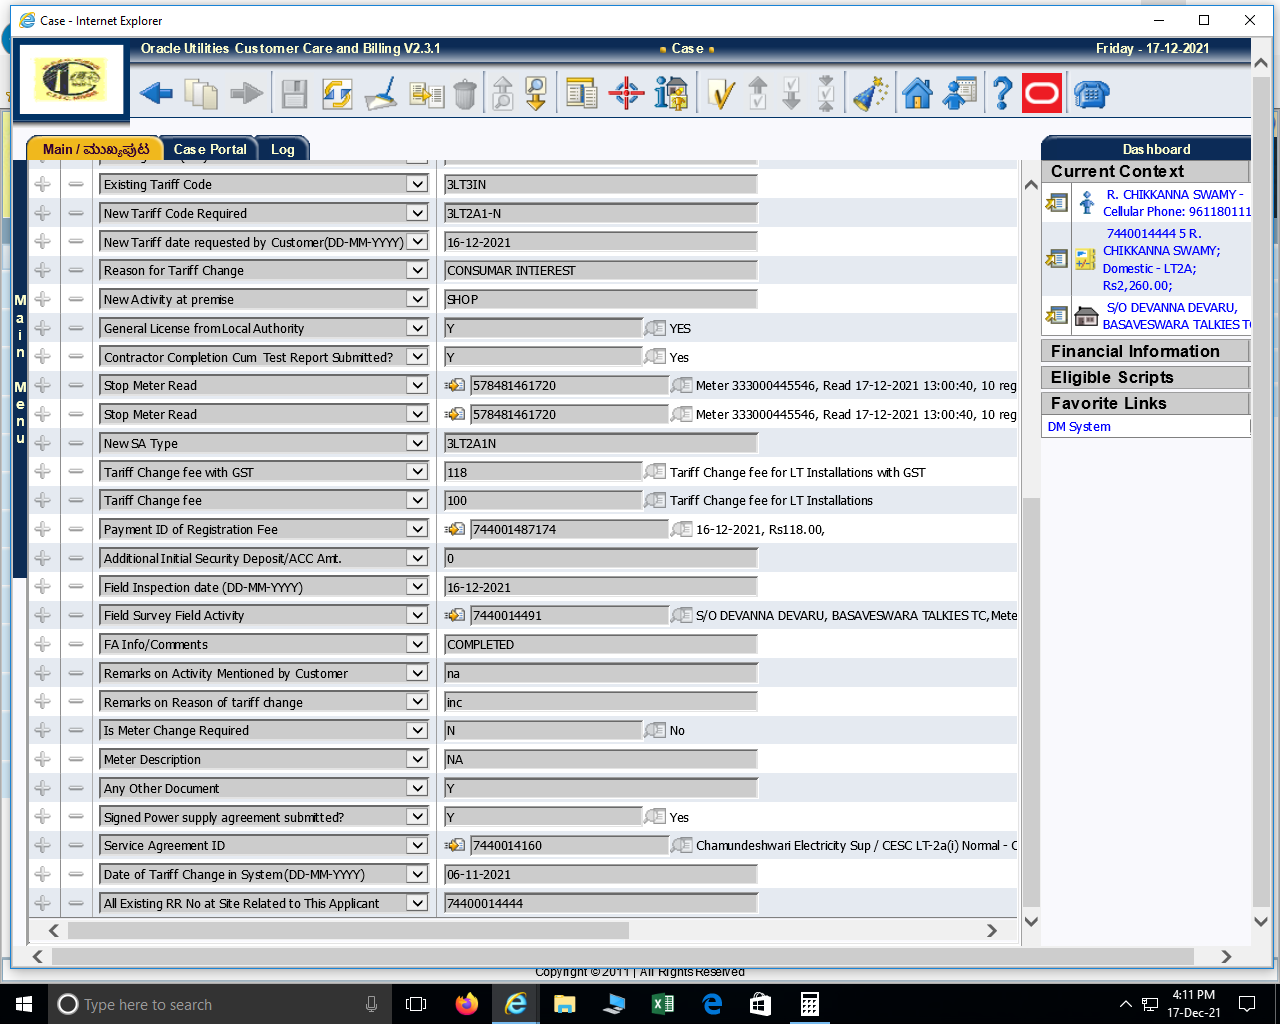The width and height of the screenshot is (1280, 1024).
Task: Click the Previous Item up-arrow search icon
Action: click(503, 94)
